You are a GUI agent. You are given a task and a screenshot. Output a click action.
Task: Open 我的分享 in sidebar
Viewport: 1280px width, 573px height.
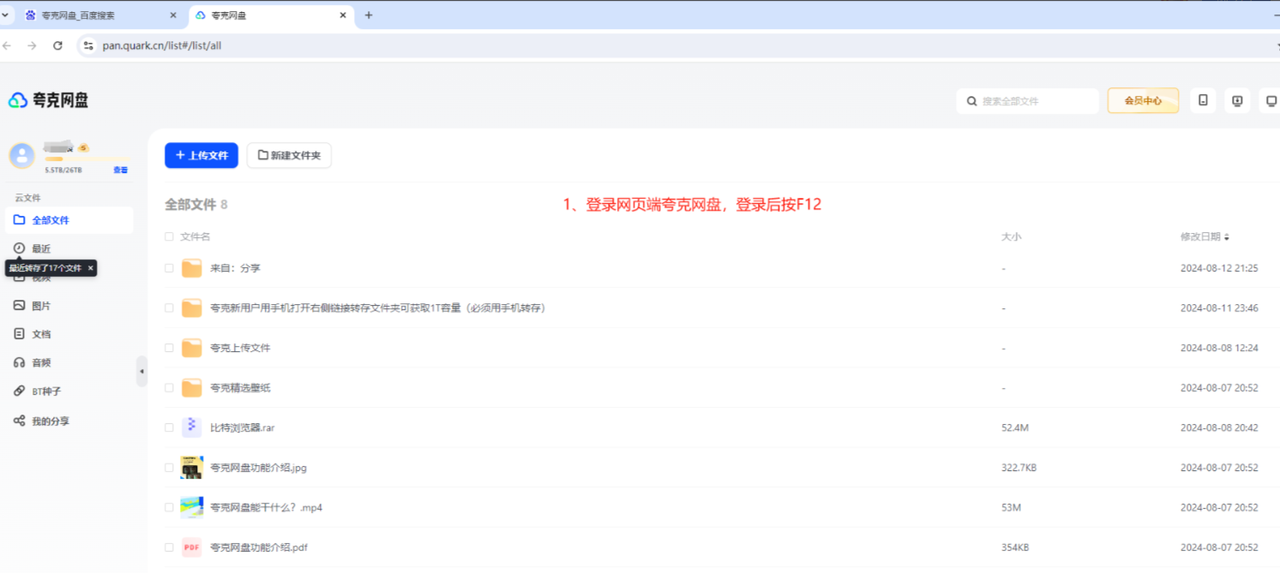click(50, 421)
